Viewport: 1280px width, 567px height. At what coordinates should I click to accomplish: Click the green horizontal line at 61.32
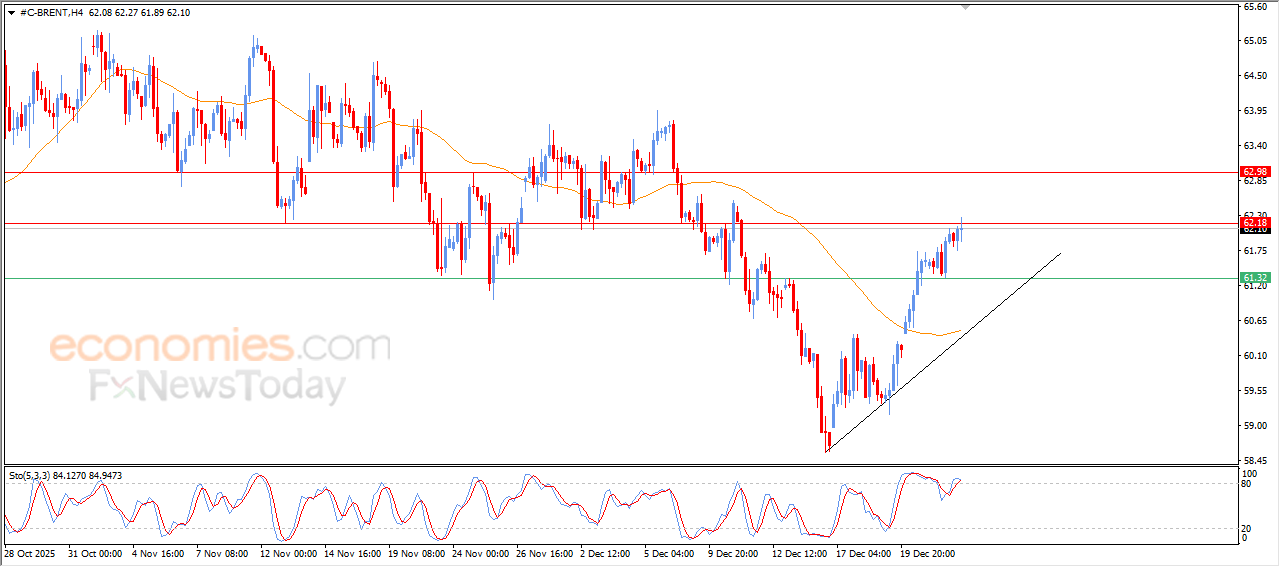(x=620, y=278)
